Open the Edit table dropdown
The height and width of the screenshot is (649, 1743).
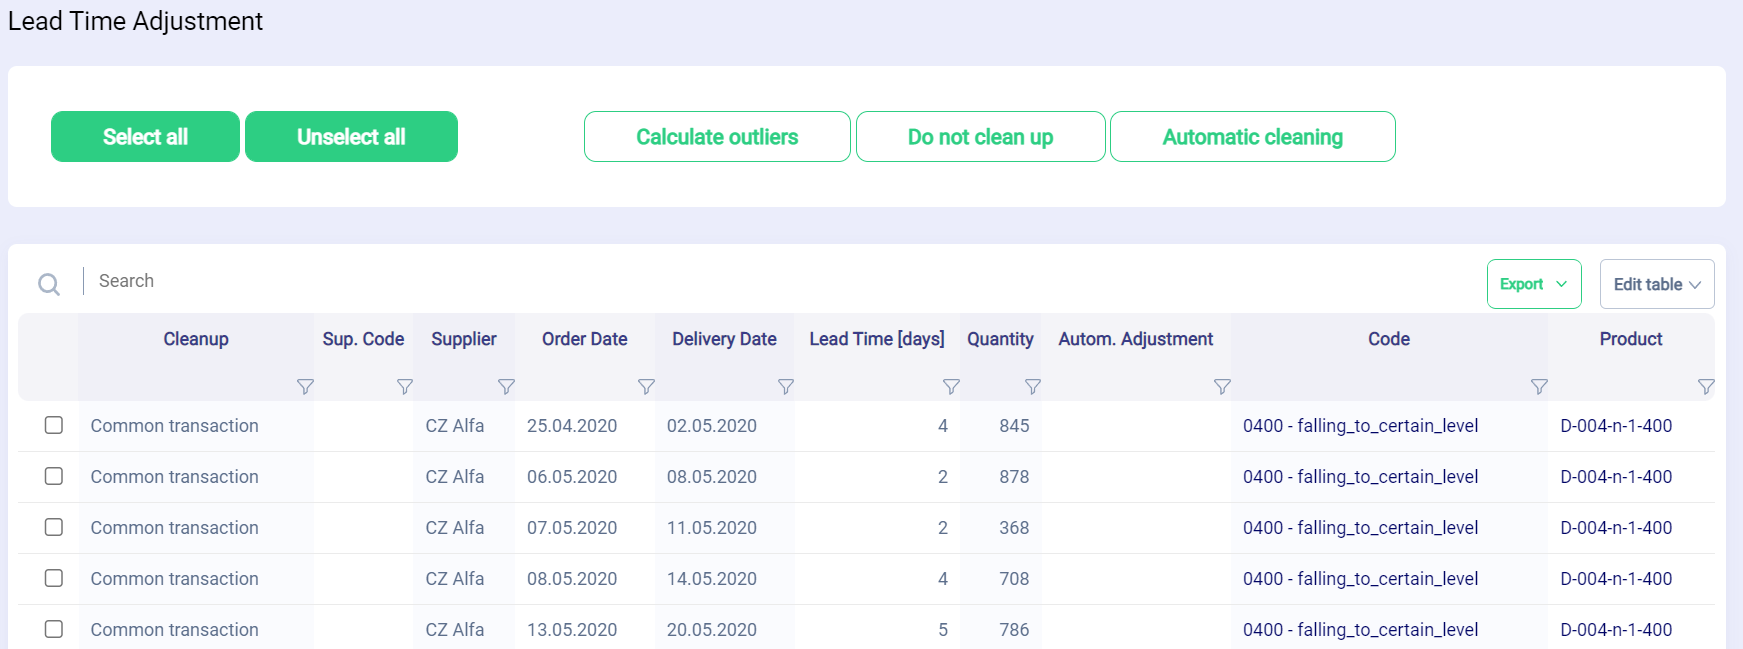[1656, 284]
